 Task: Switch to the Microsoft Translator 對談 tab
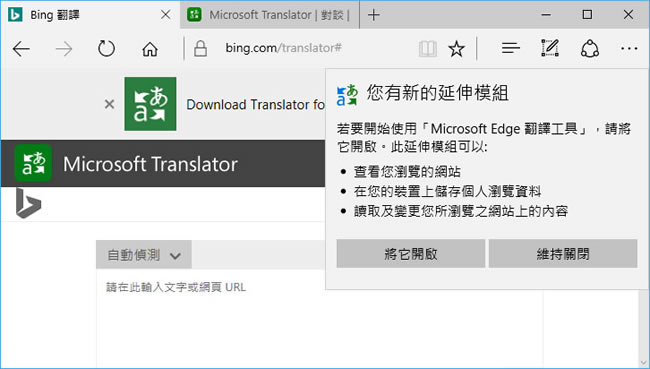pos(269,15)
